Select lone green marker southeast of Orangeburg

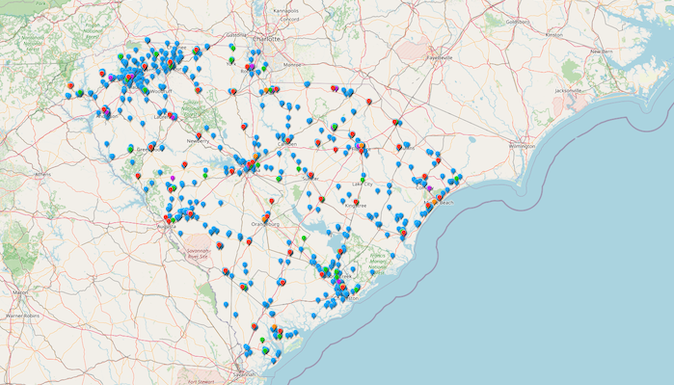tap(304, 238)
